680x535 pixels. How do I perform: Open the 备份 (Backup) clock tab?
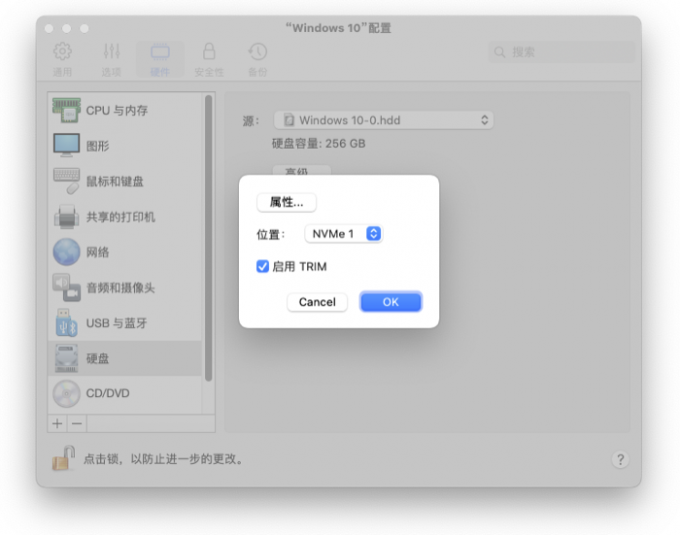point(258,59)
